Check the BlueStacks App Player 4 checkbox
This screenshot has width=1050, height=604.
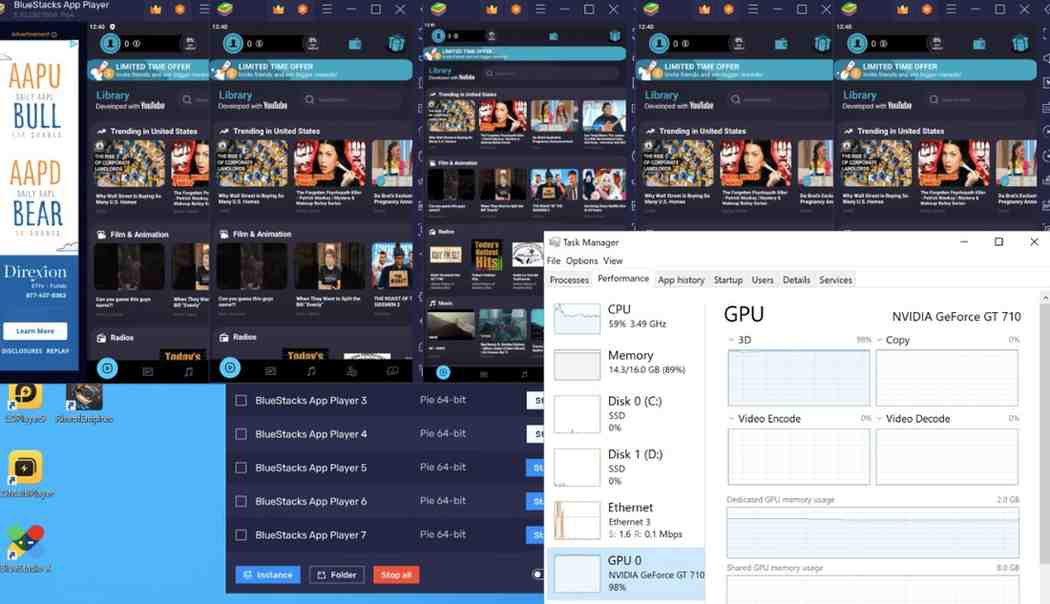(241, 434)
